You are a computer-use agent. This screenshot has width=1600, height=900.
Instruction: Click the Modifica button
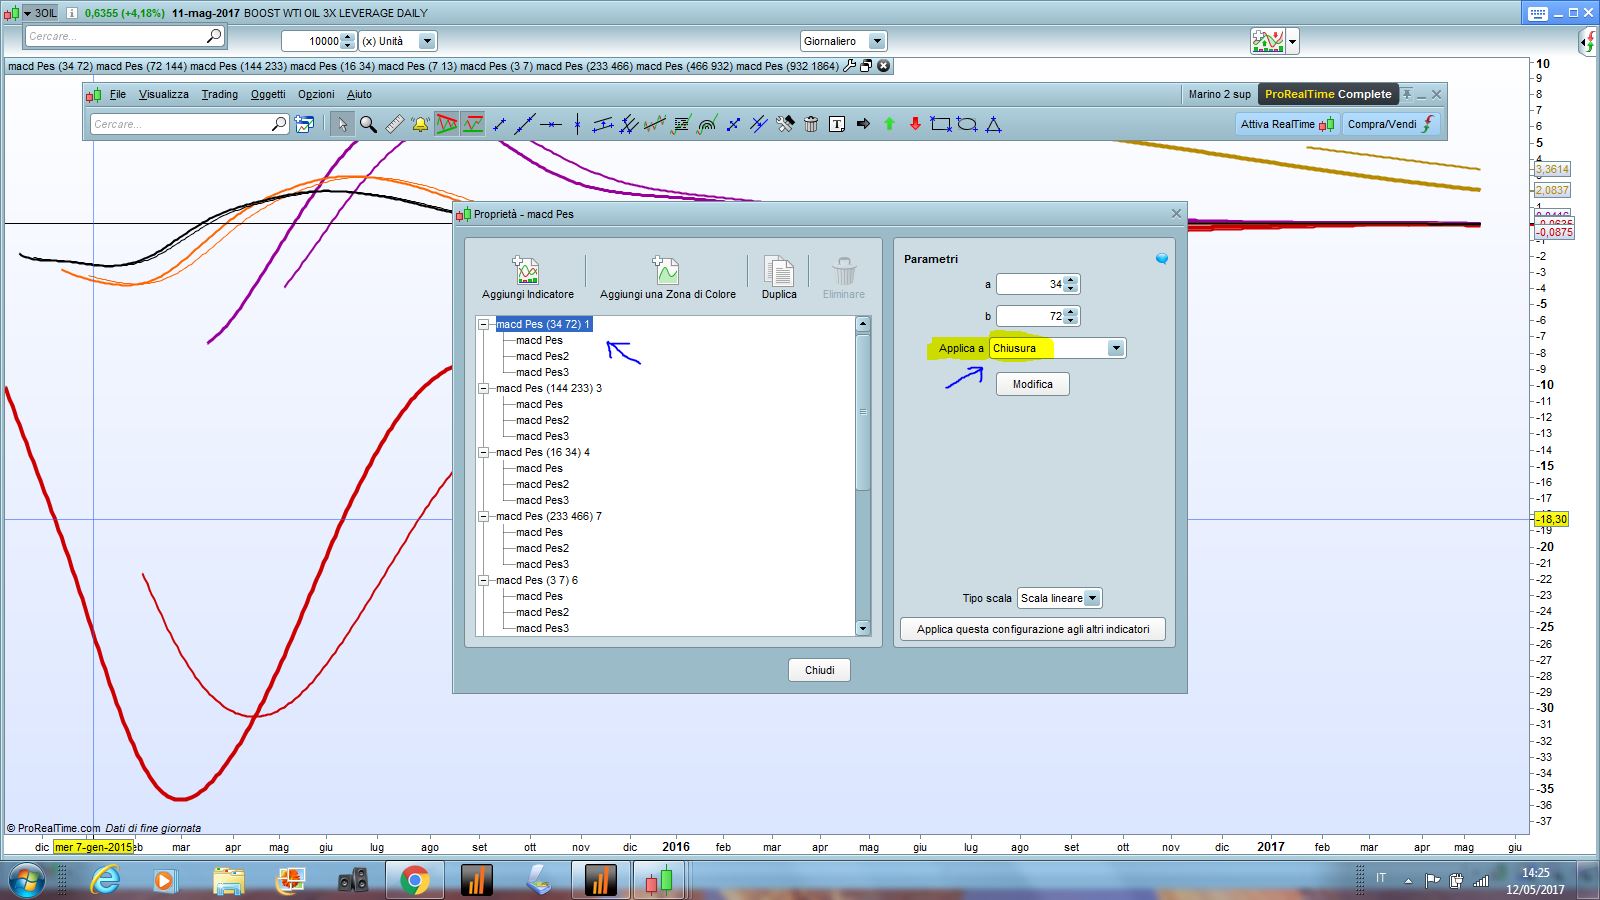coord(1032,384)
